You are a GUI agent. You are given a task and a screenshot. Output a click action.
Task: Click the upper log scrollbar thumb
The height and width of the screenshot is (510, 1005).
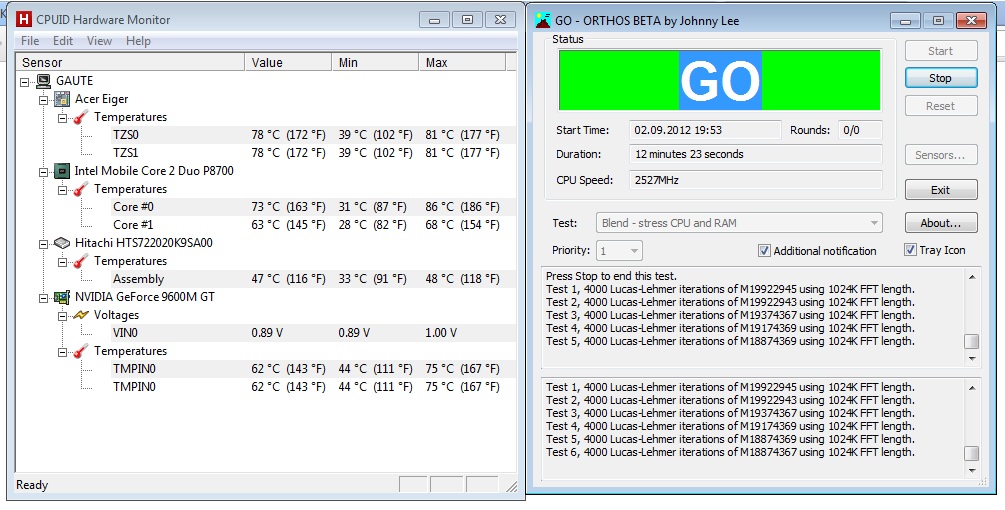972,341
